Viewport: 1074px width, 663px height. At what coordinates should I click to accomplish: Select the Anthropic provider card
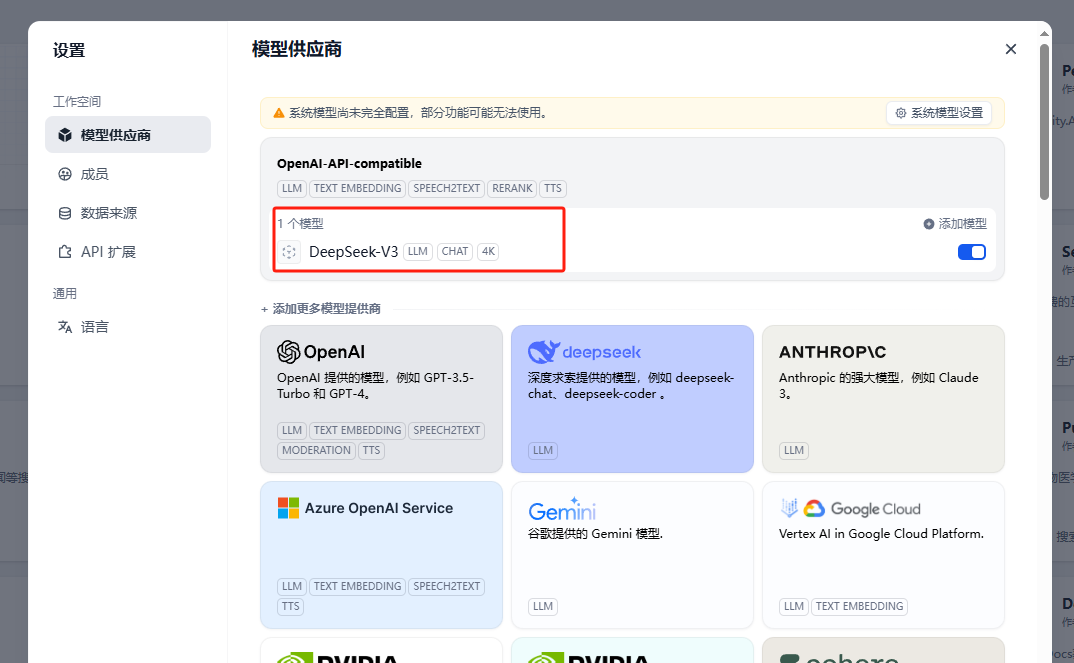pyautogui.click(x=883, y=399)
